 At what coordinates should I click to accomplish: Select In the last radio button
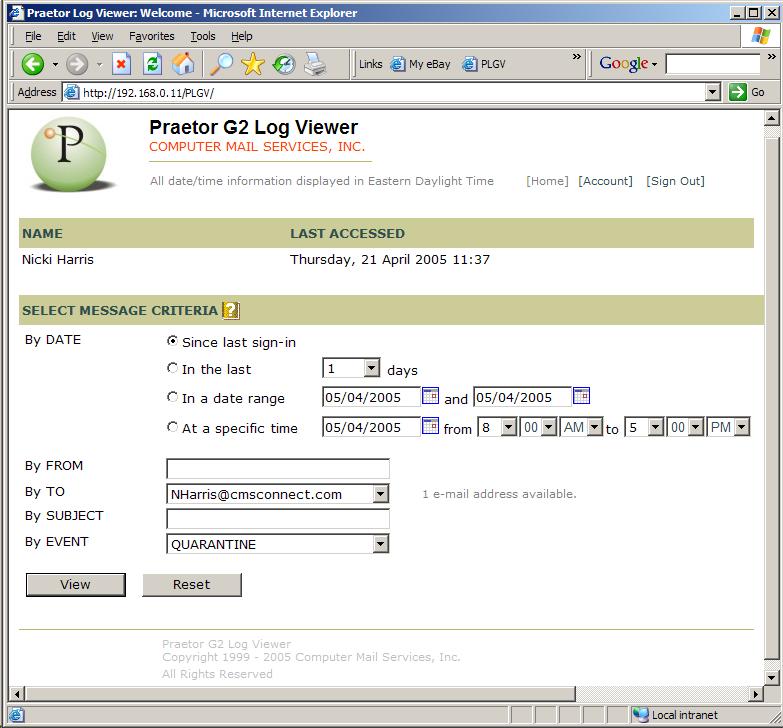point(172,368)
